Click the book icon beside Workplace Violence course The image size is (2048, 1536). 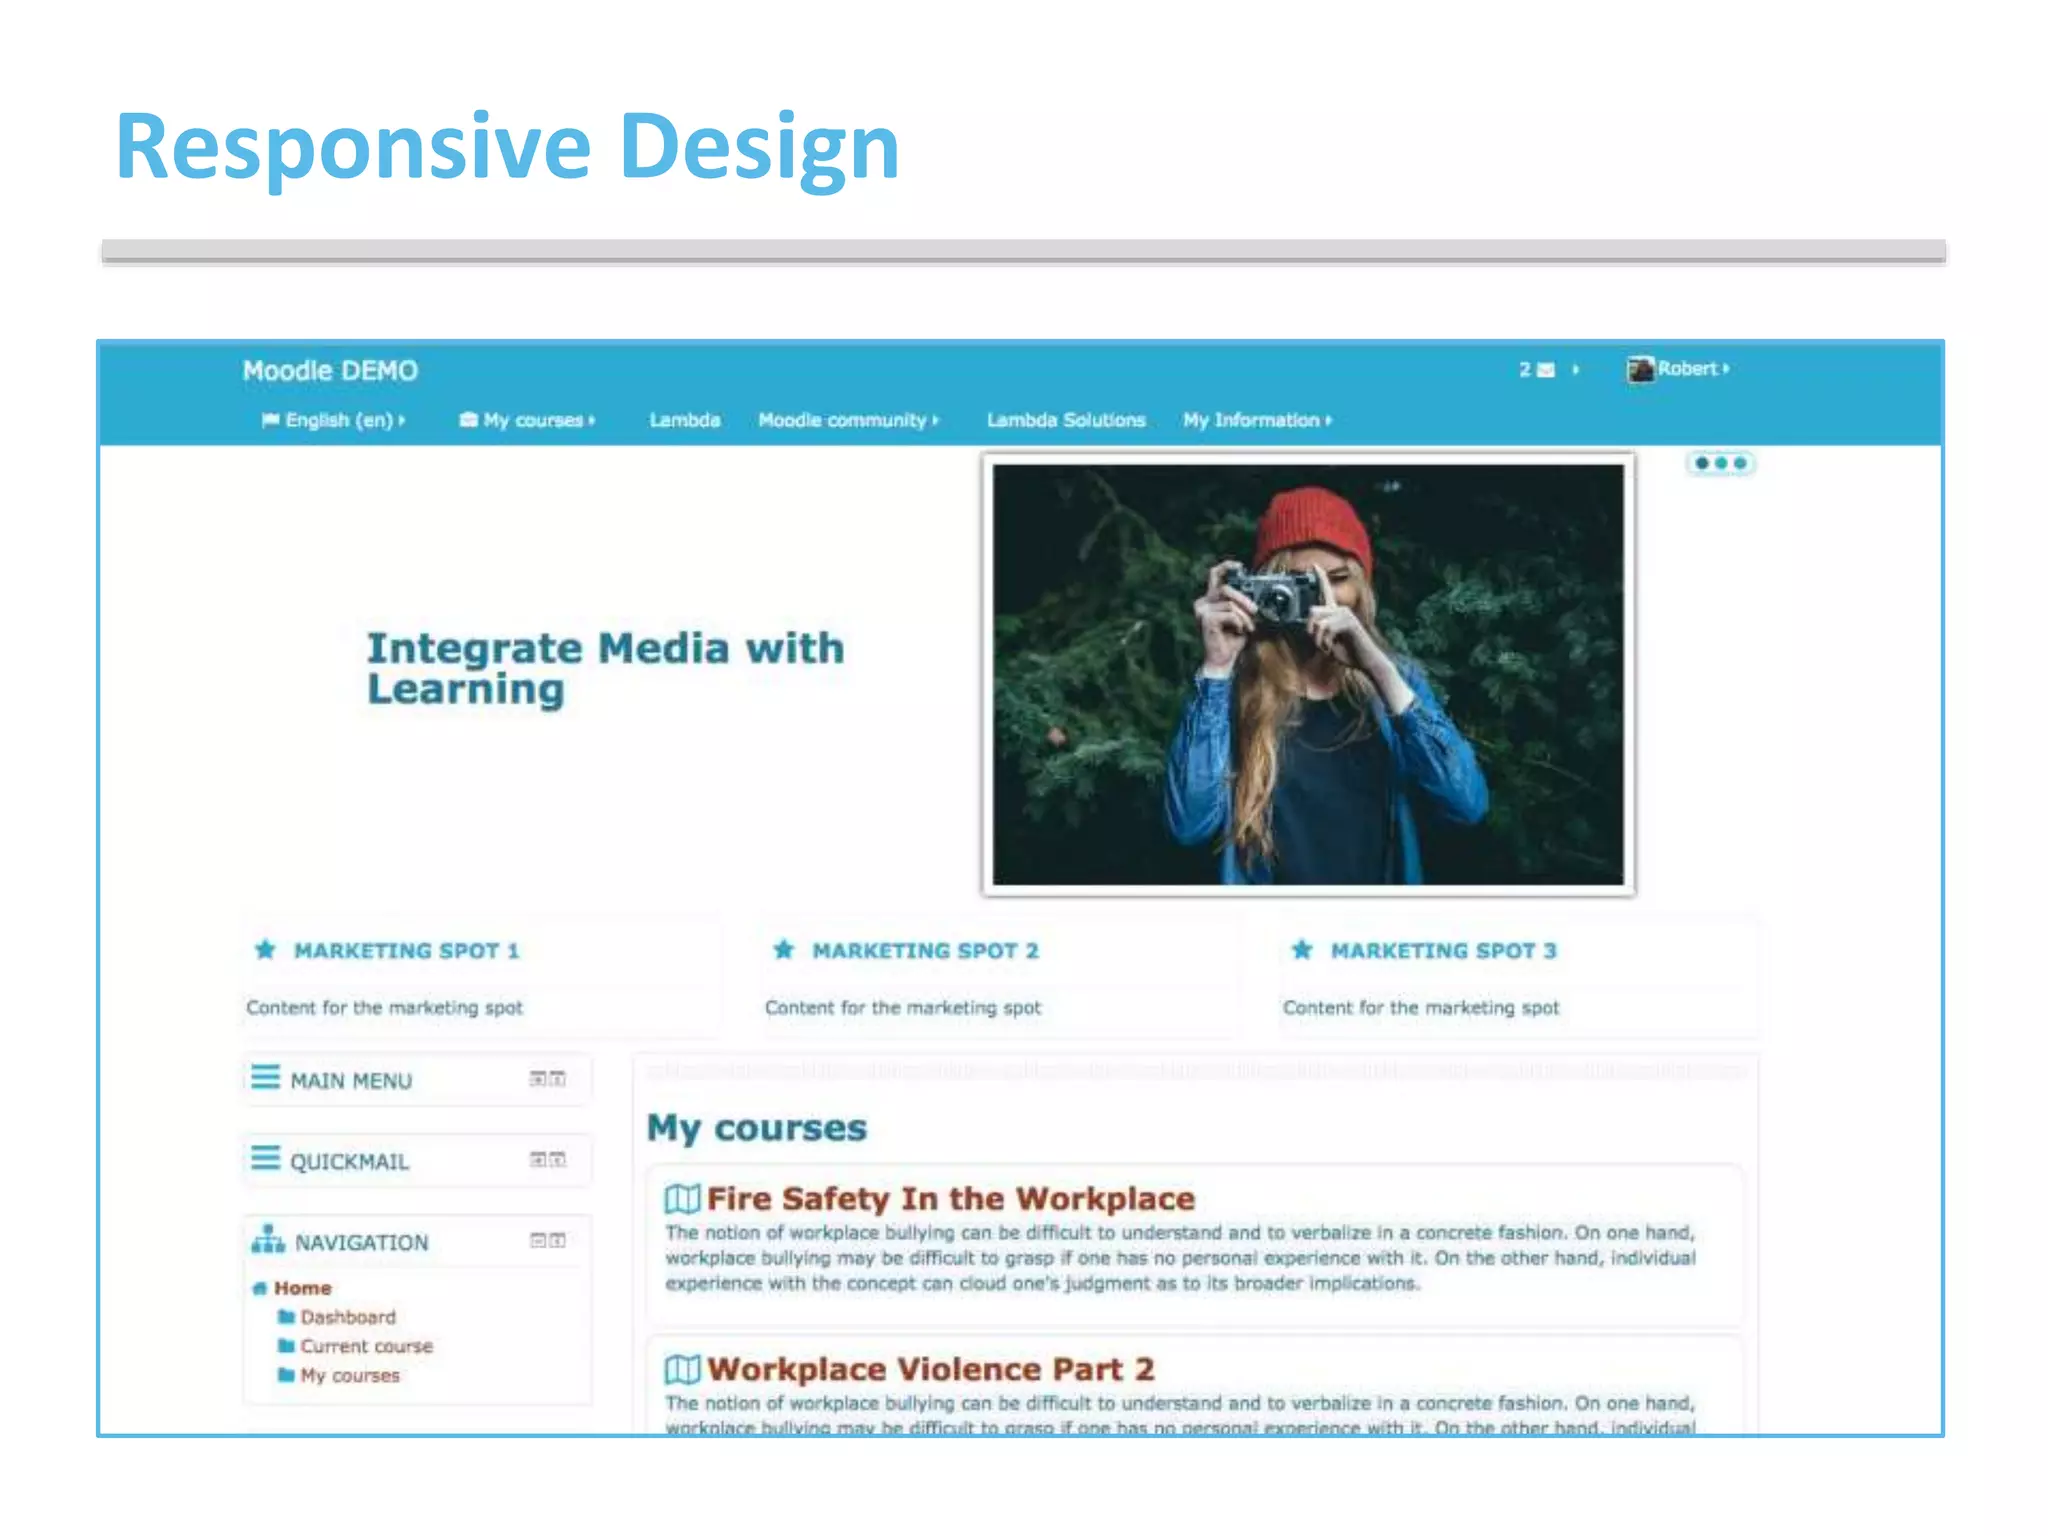click(682, 1368)
